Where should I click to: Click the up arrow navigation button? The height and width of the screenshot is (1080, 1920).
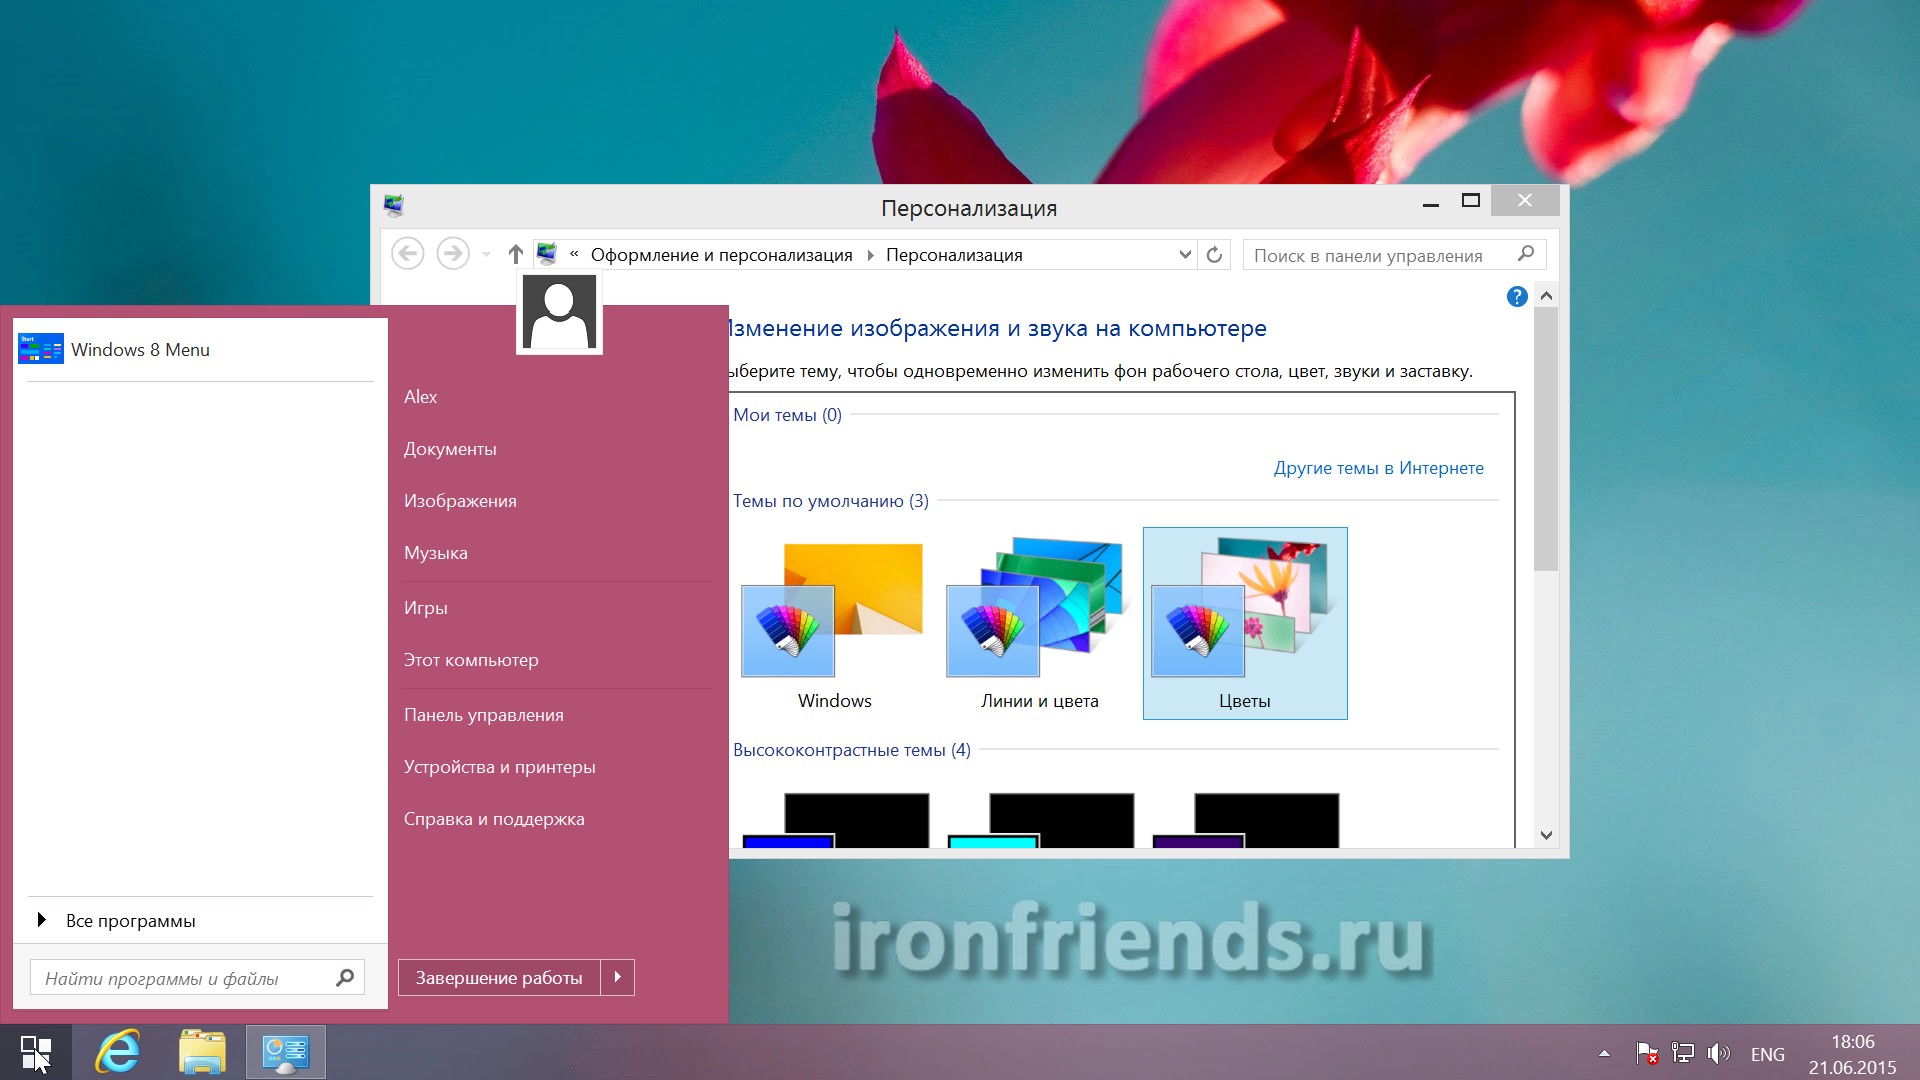pyautogui.click(x=515, y=255)
